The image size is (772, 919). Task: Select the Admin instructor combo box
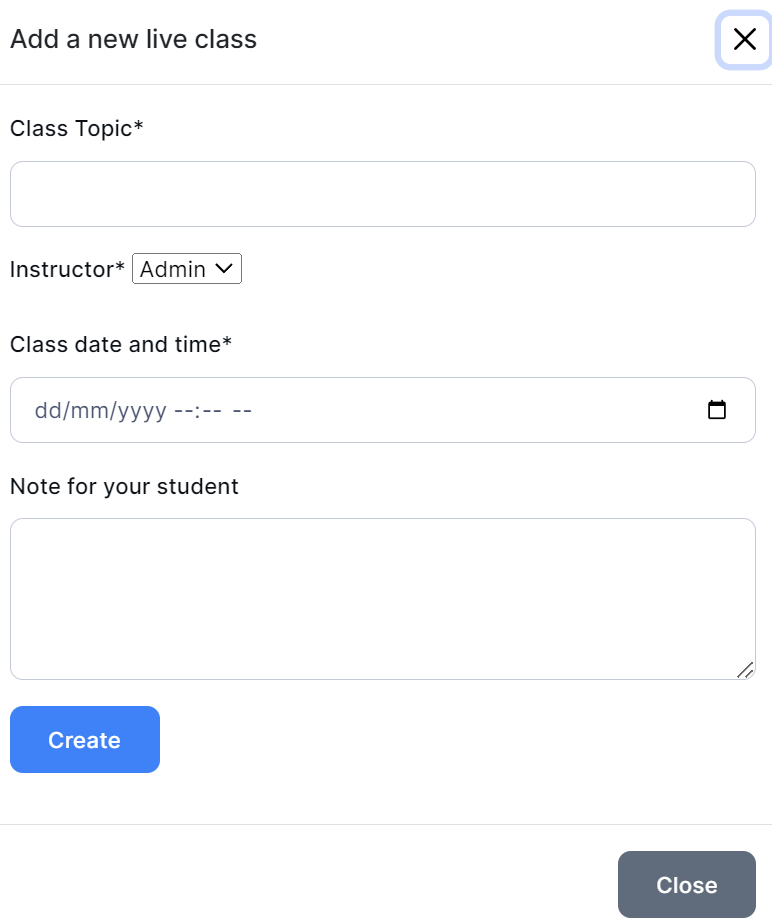tap(186, 269)
